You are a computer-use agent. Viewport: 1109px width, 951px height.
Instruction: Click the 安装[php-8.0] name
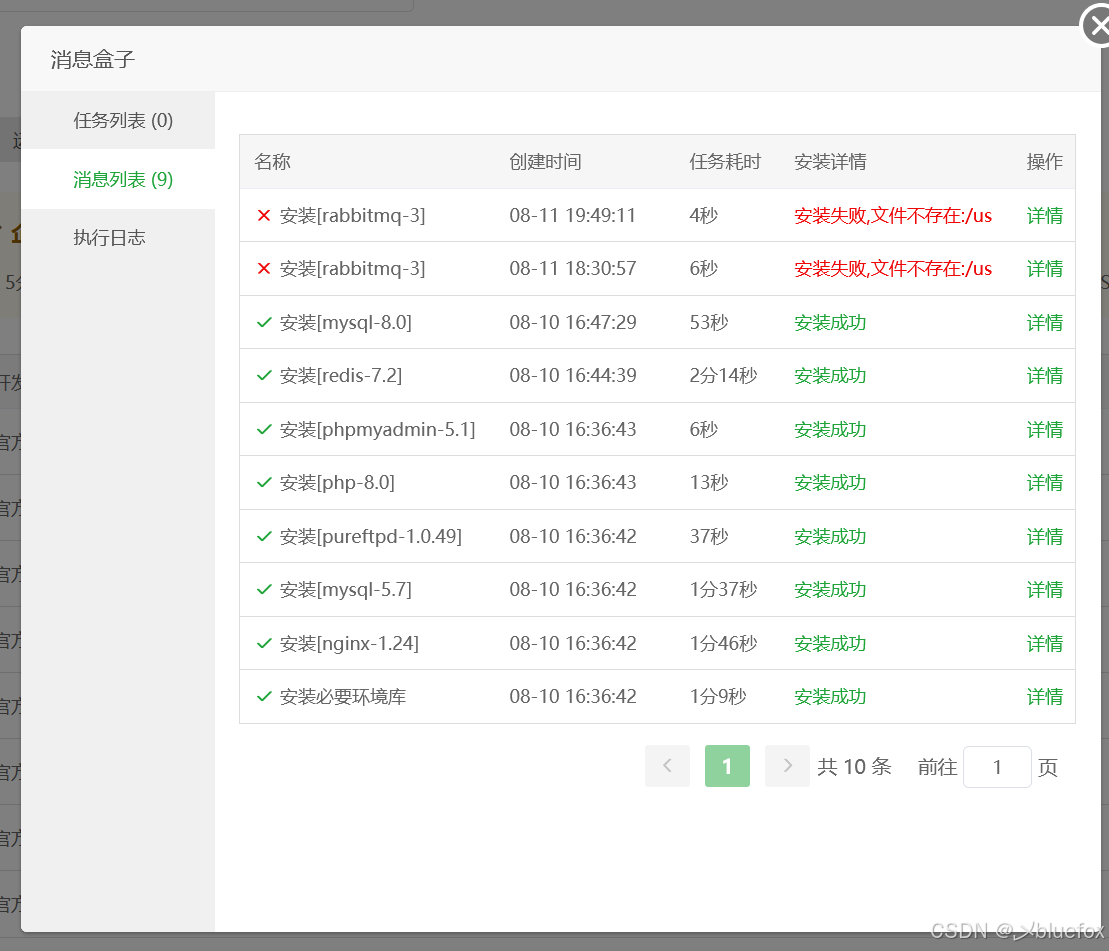(x=337, y=482)
